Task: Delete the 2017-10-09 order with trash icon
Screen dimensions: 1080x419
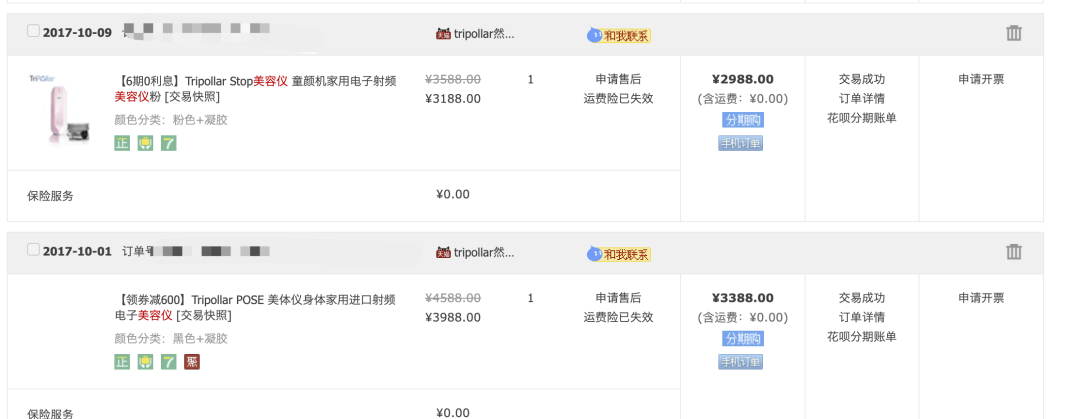Action: point(1014,33)
